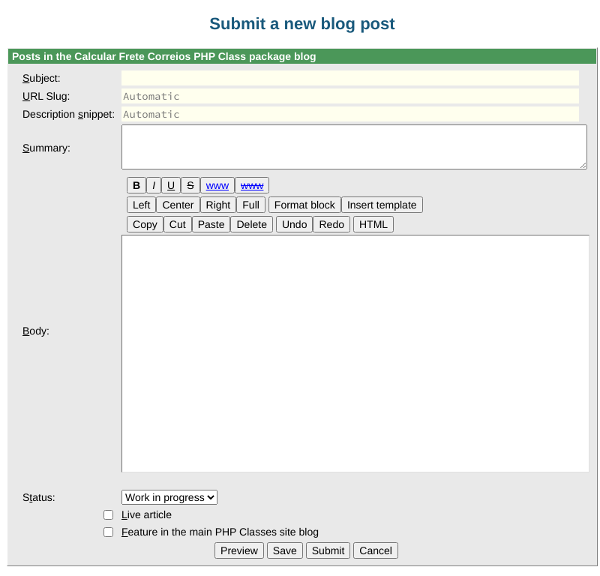Focus the Body text editor area

click(x=355, y=353)
